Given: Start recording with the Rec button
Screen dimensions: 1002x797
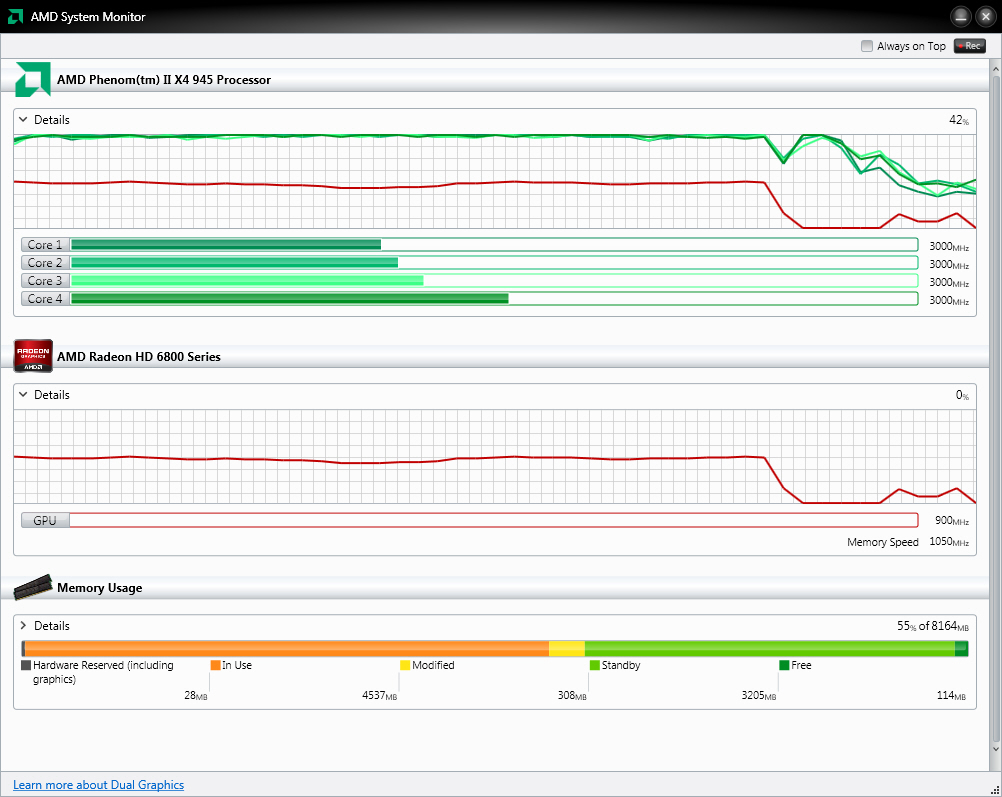Looking at the screenshot, I should 969,46.
